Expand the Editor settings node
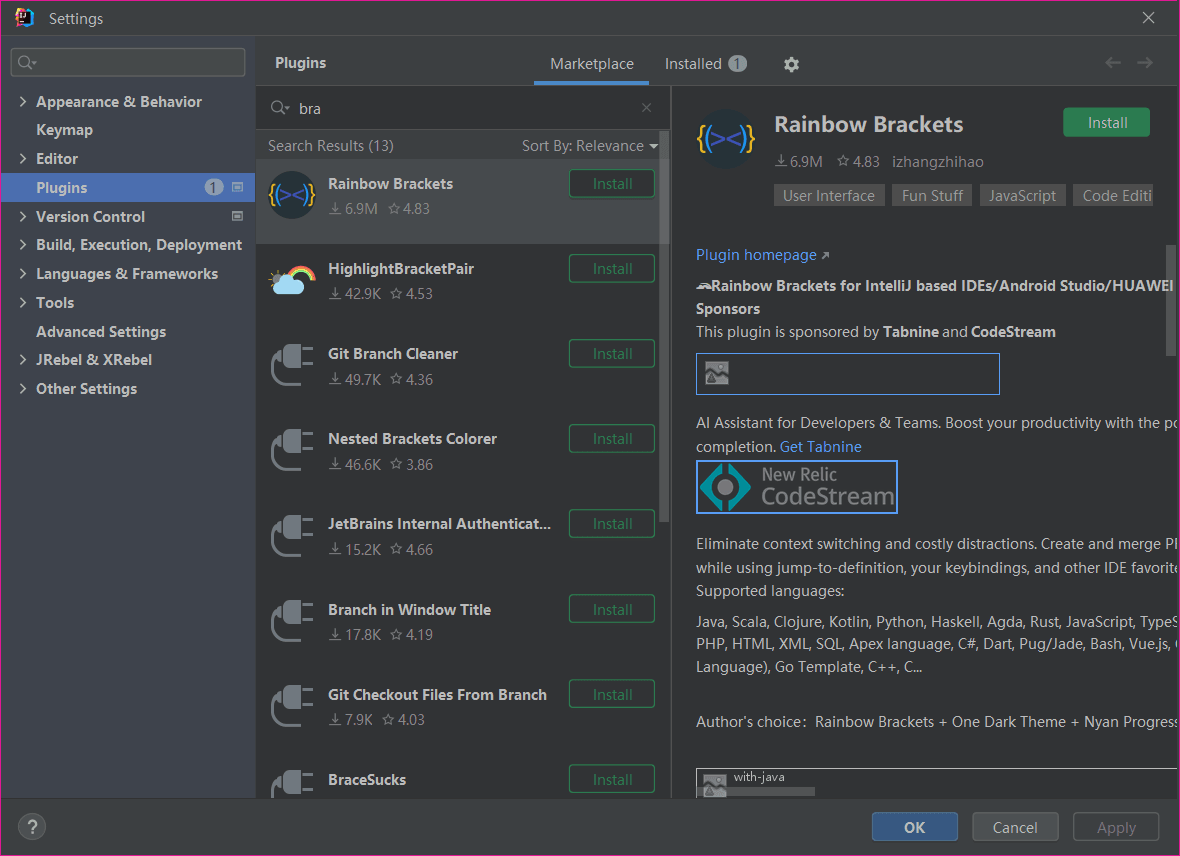The image size is (1180, 856). point(23,158)
